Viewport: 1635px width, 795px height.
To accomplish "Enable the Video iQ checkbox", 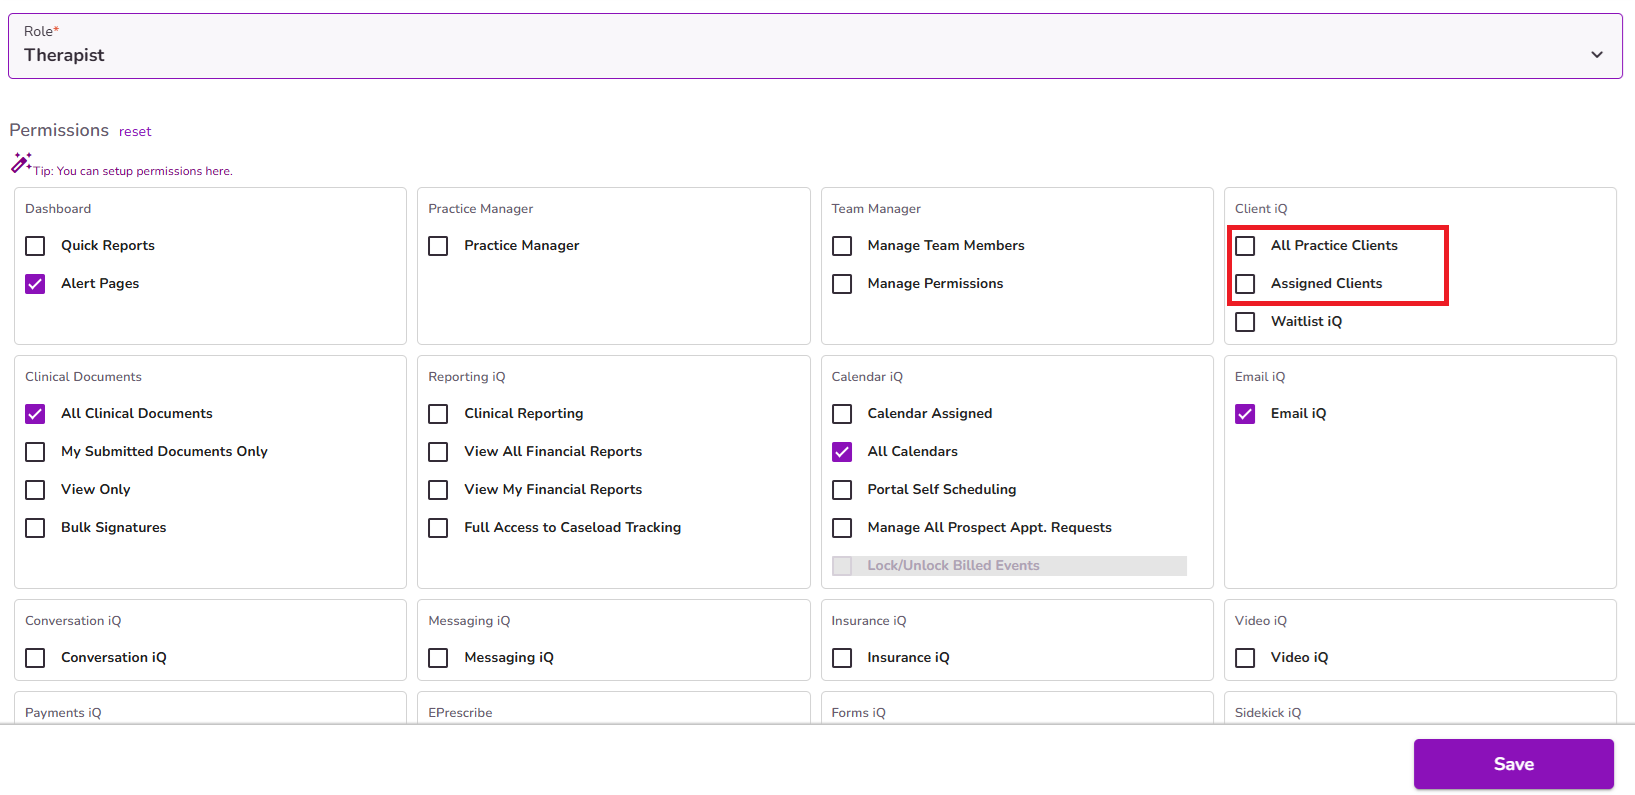I will point(1245,658).
